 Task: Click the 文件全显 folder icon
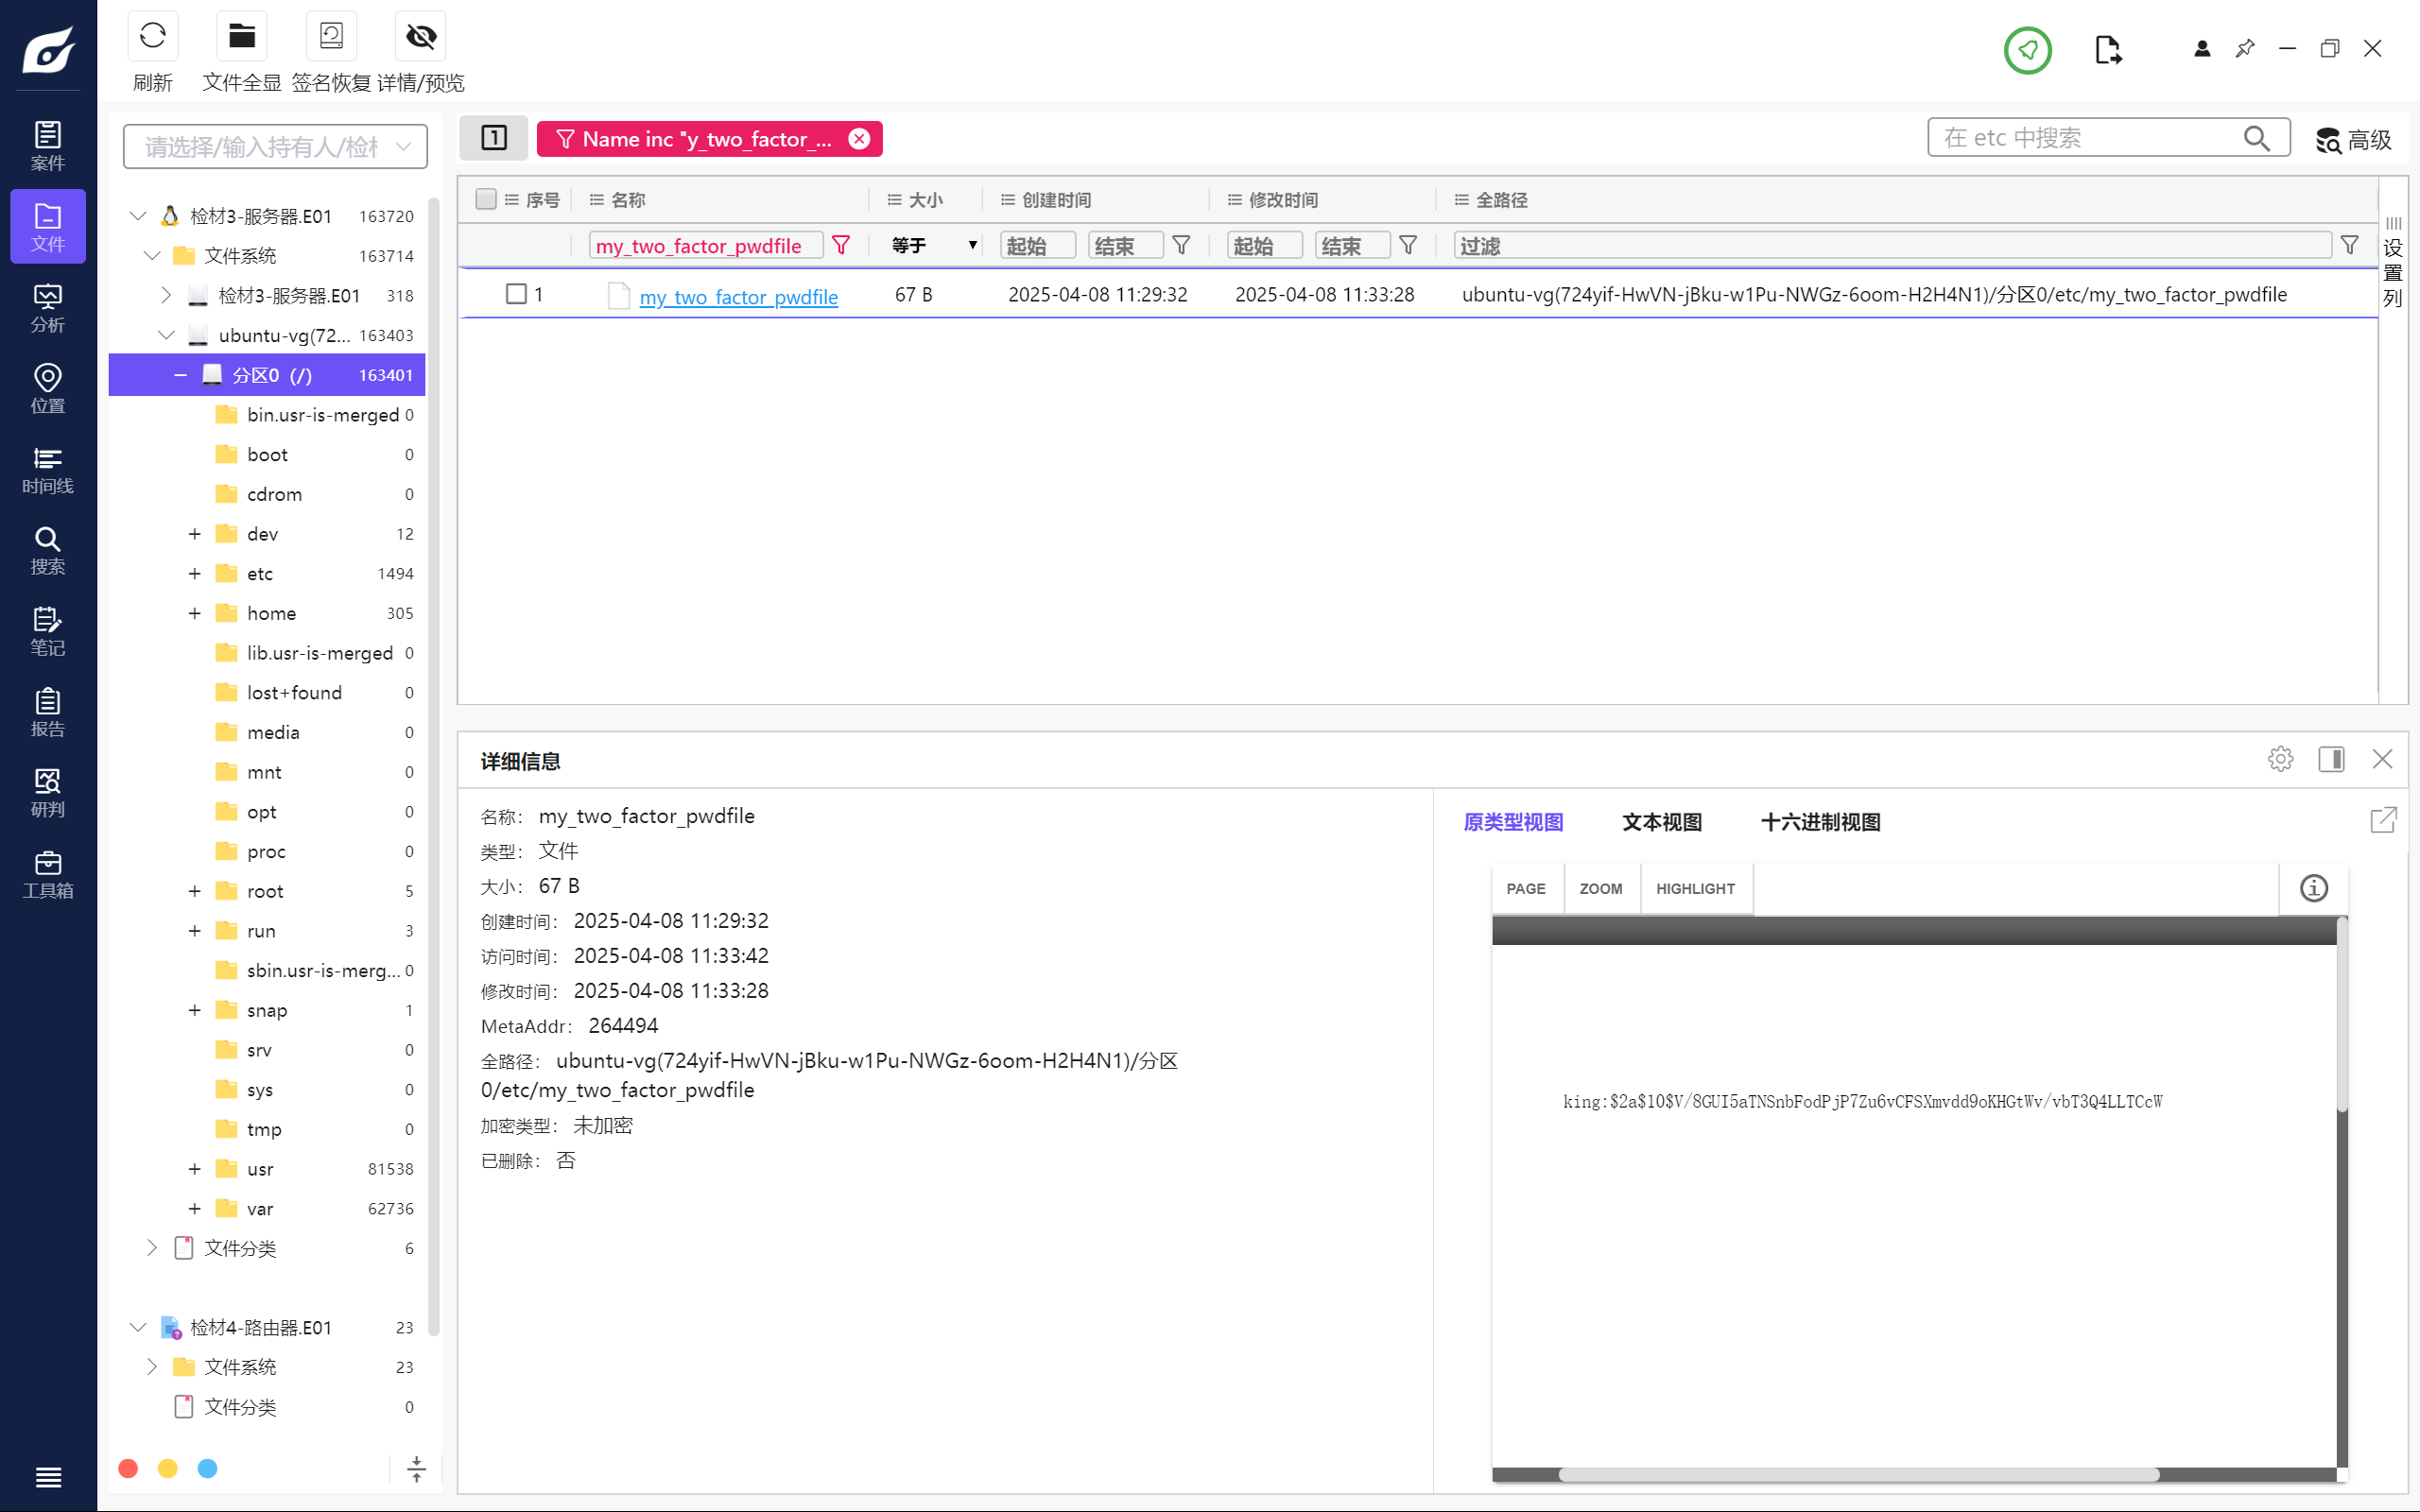click(x=242, y=37)
